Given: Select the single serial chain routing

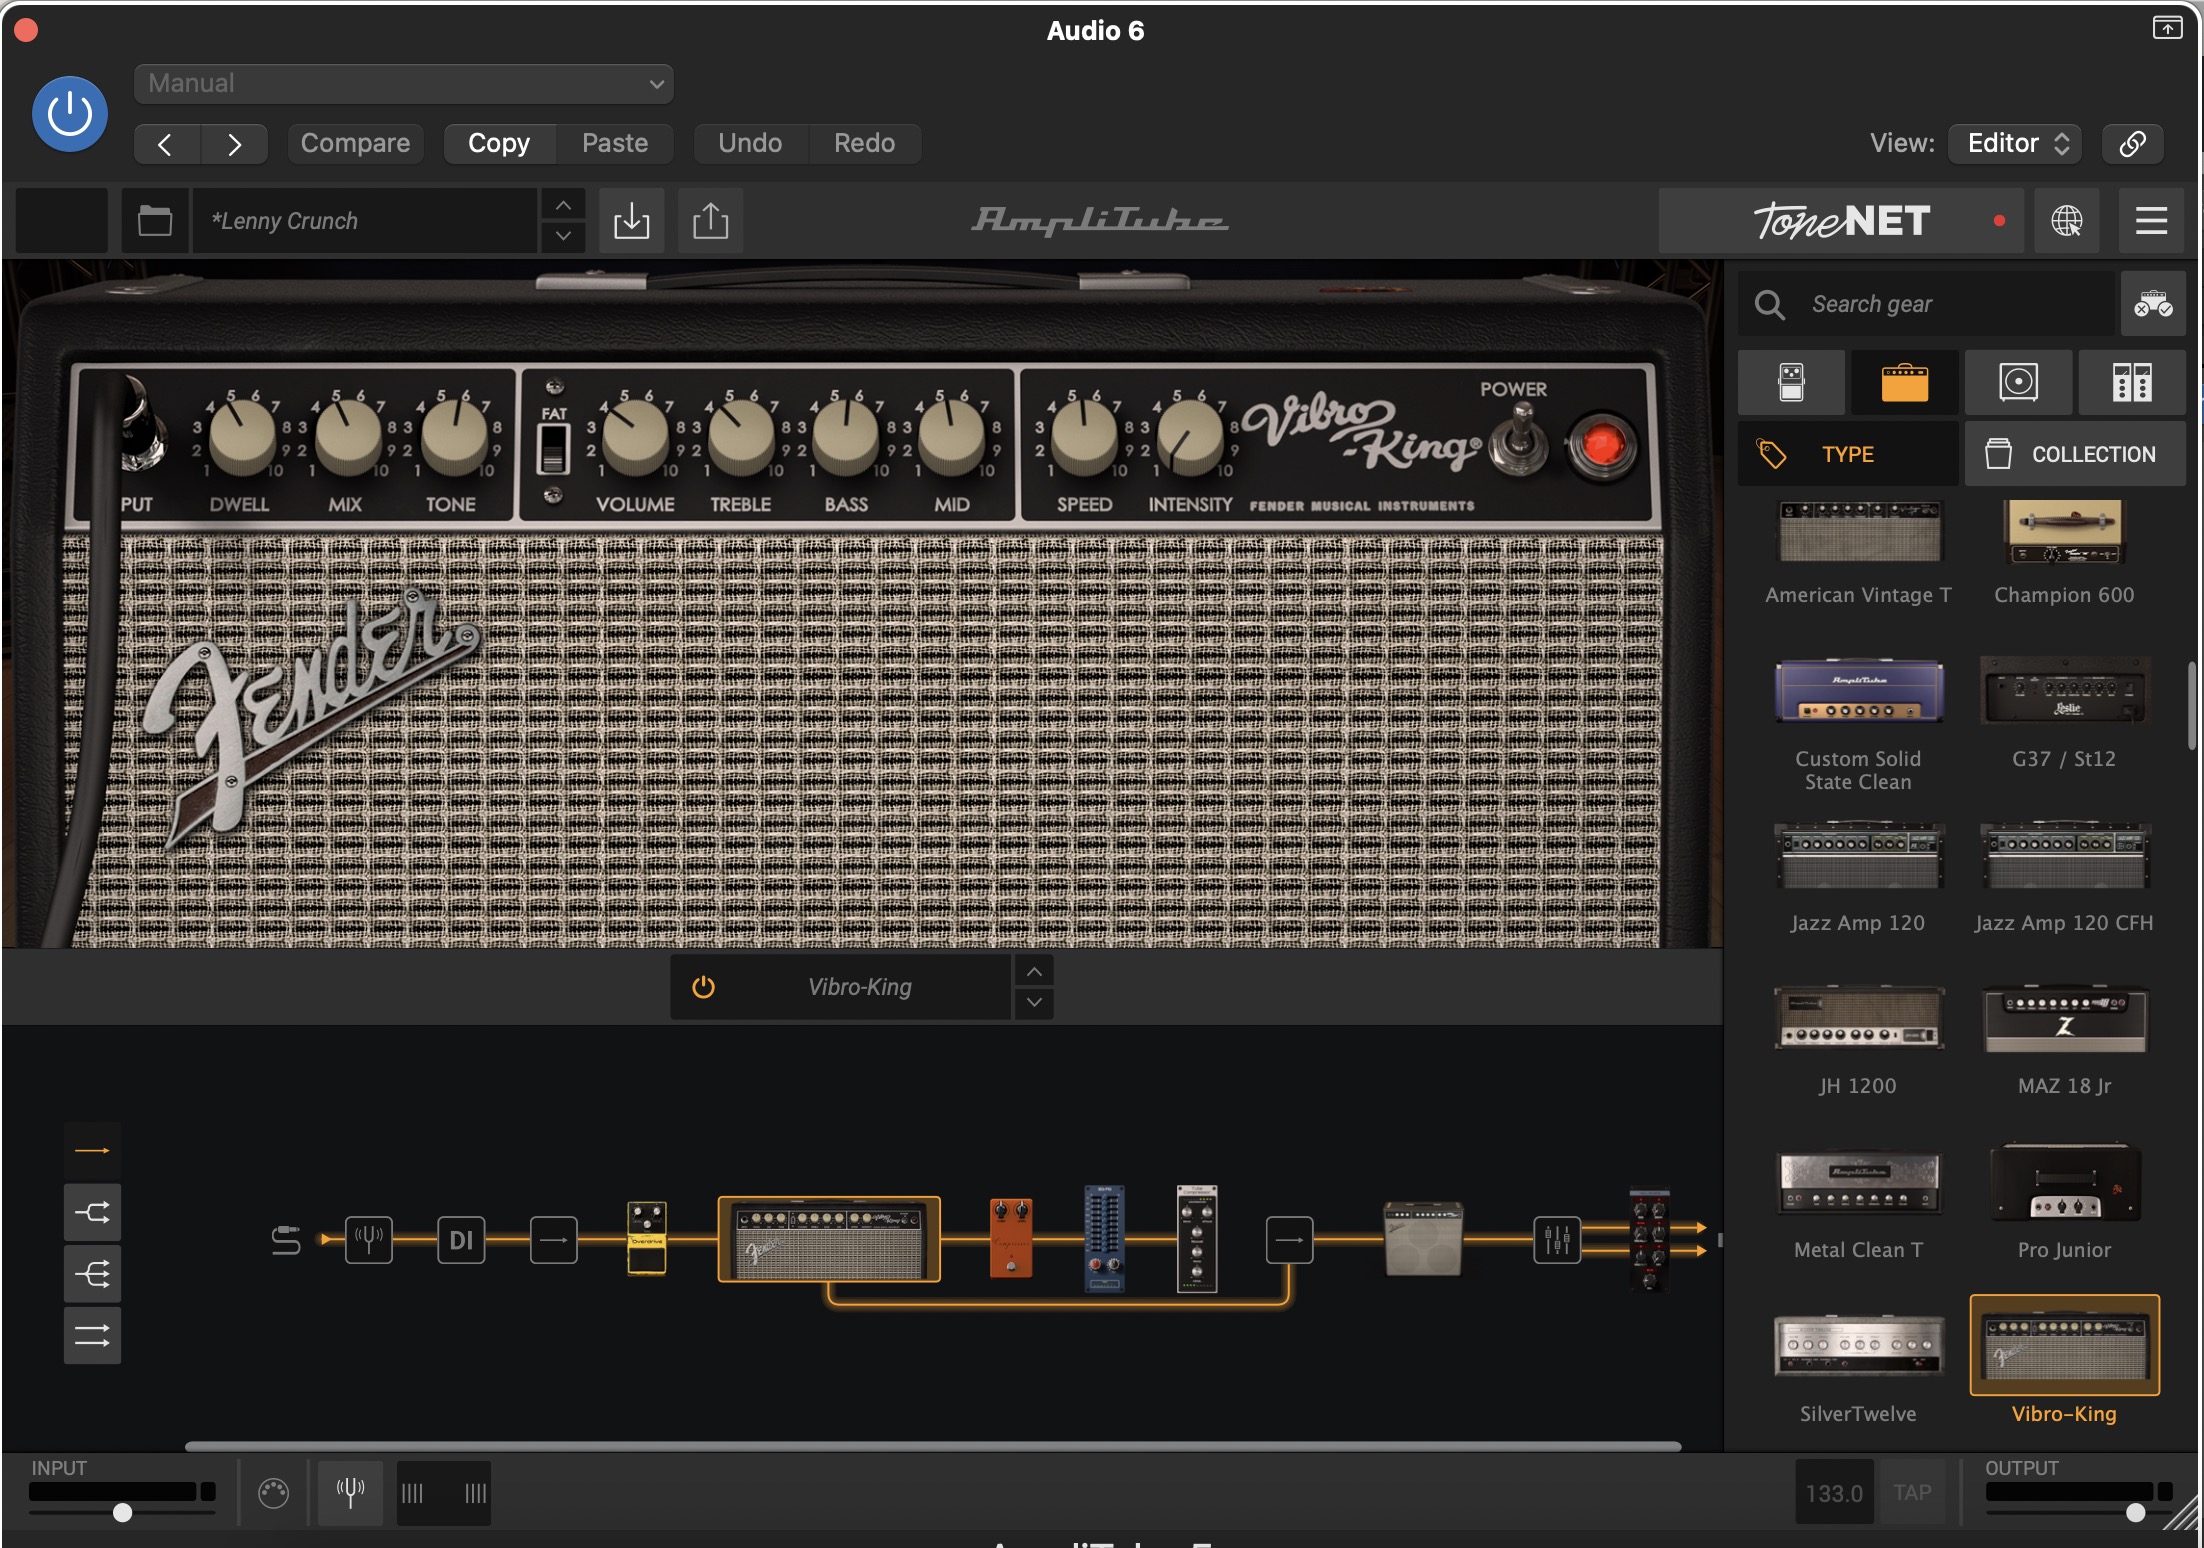Looking at the screenshot, I should [x=92, y=1151].
